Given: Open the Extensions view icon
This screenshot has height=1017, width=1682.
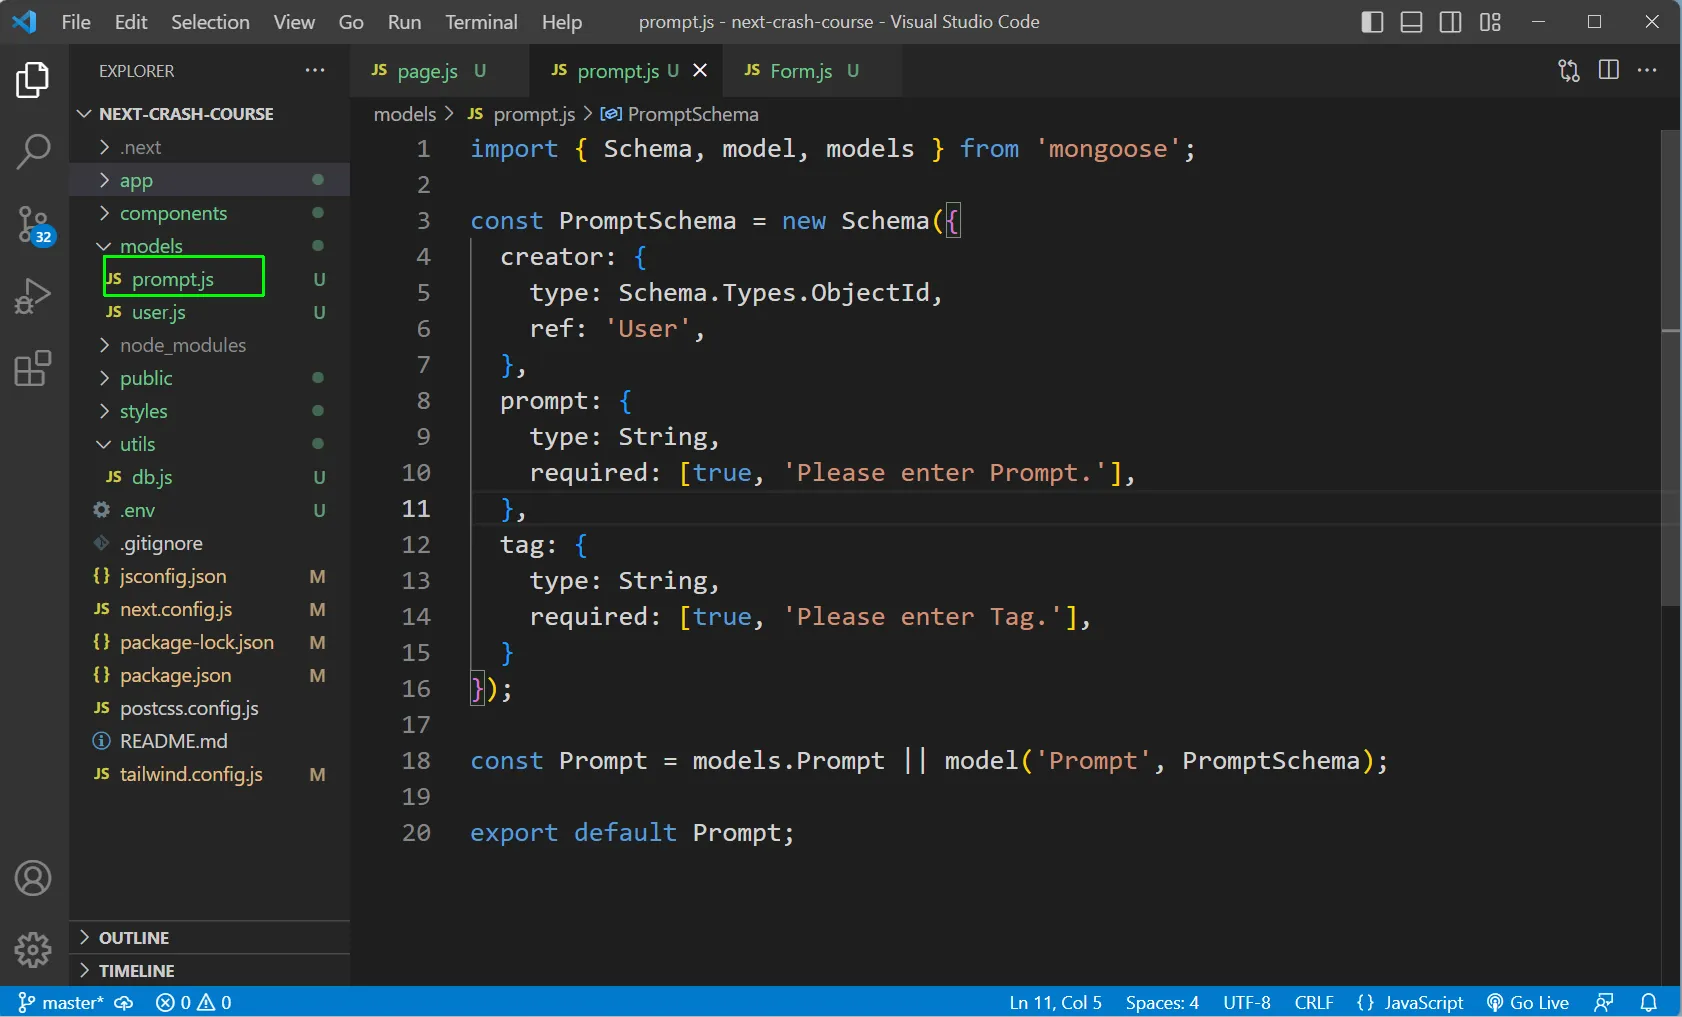Looking at the screenshot, I should pyautogui.click(x=33, y=369).
